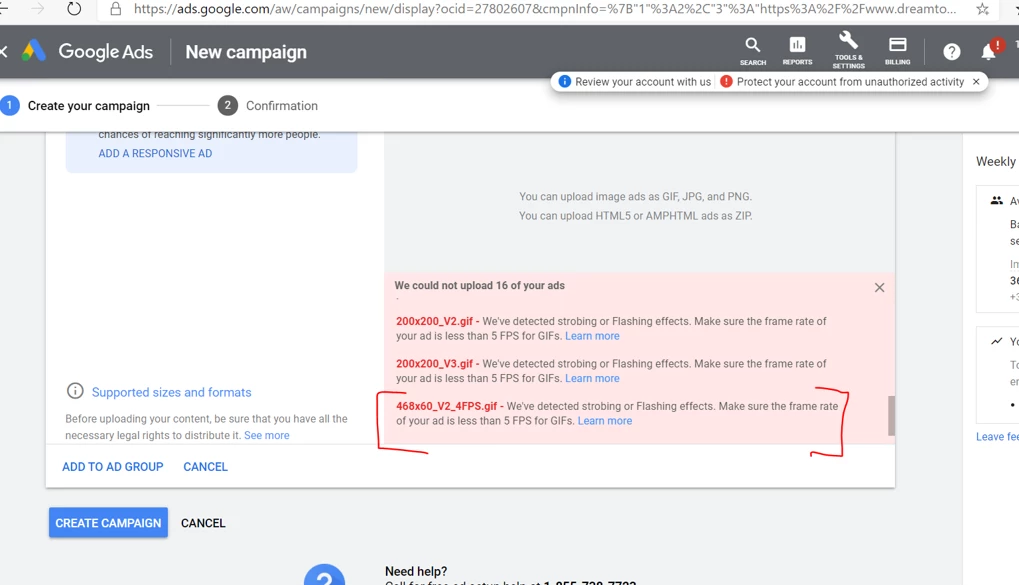The image size is (1019, 586).
Task: Dismiss the upload error message
Action: 879,288
